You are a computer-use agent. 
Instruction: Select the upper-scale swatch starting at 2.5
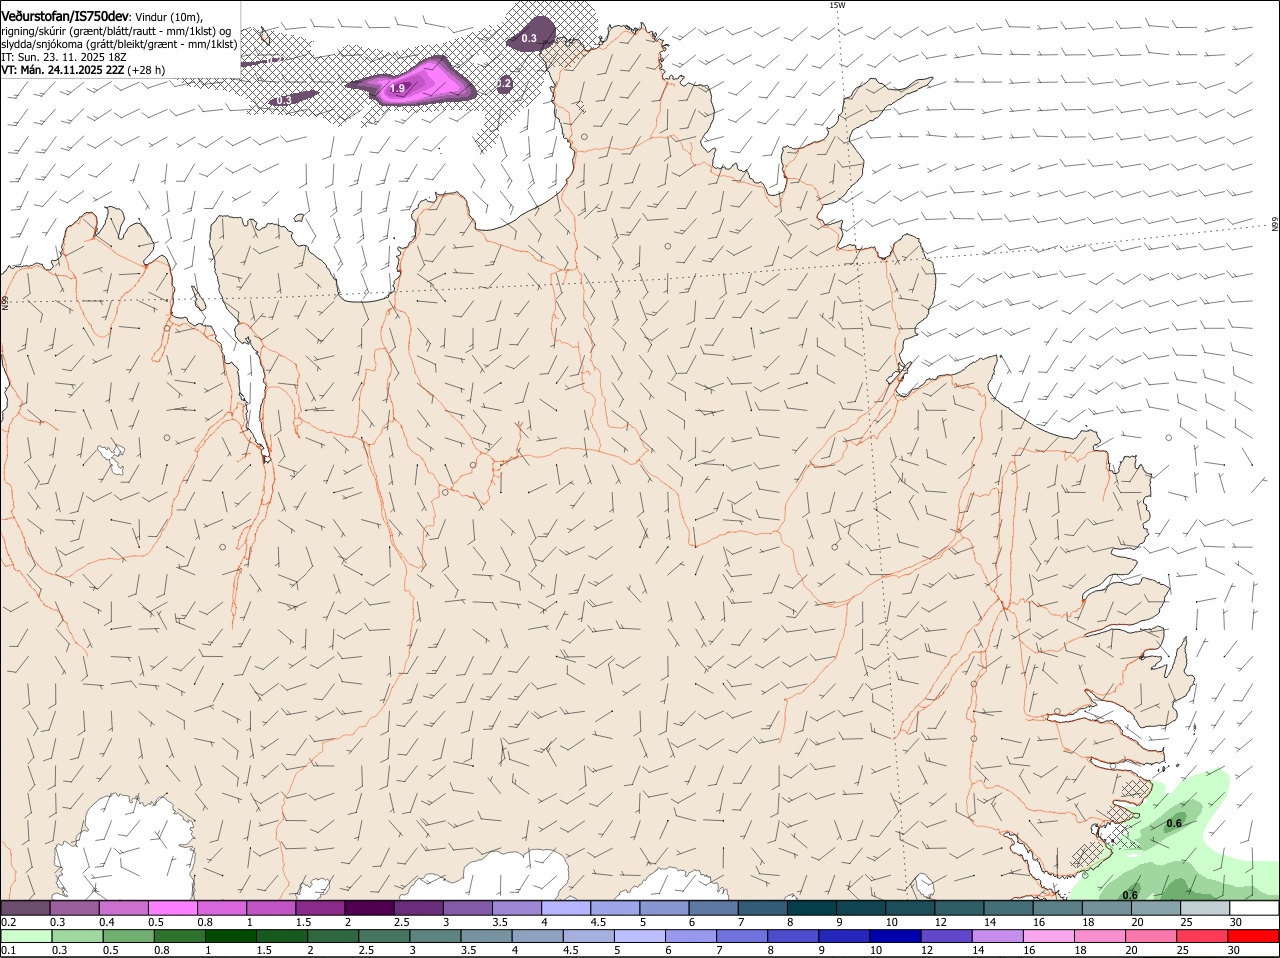(x=418, y=908)
